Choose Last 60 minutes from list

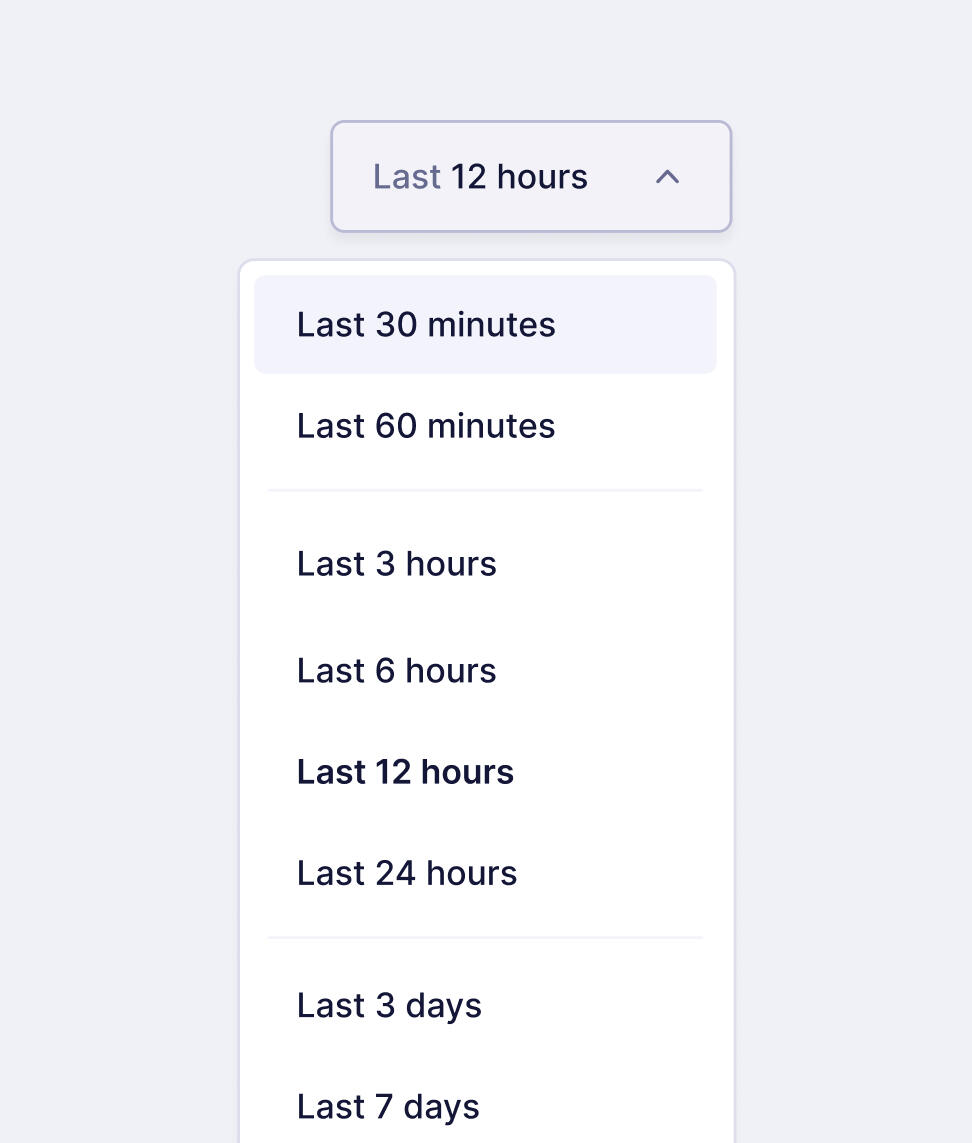pyautogui.click(x=485, y=426)
